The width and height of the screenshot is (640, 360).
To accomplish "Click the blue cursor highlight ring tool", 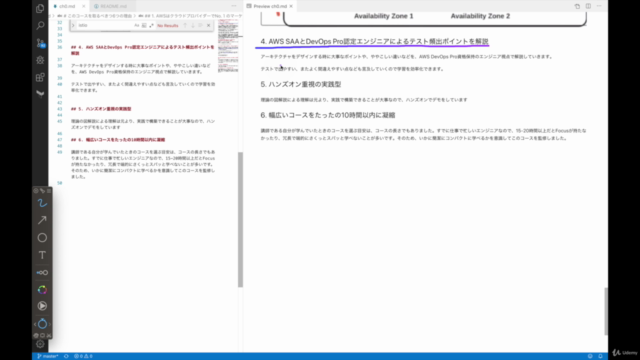I will 42,324.
